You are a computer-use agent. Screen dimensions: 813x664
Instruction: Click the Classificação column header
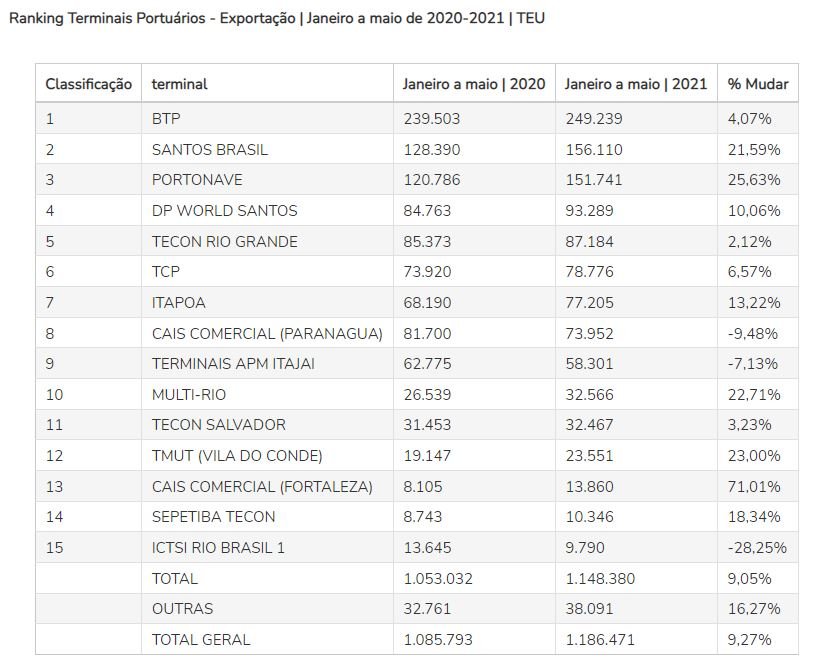(x=88, y=84)
